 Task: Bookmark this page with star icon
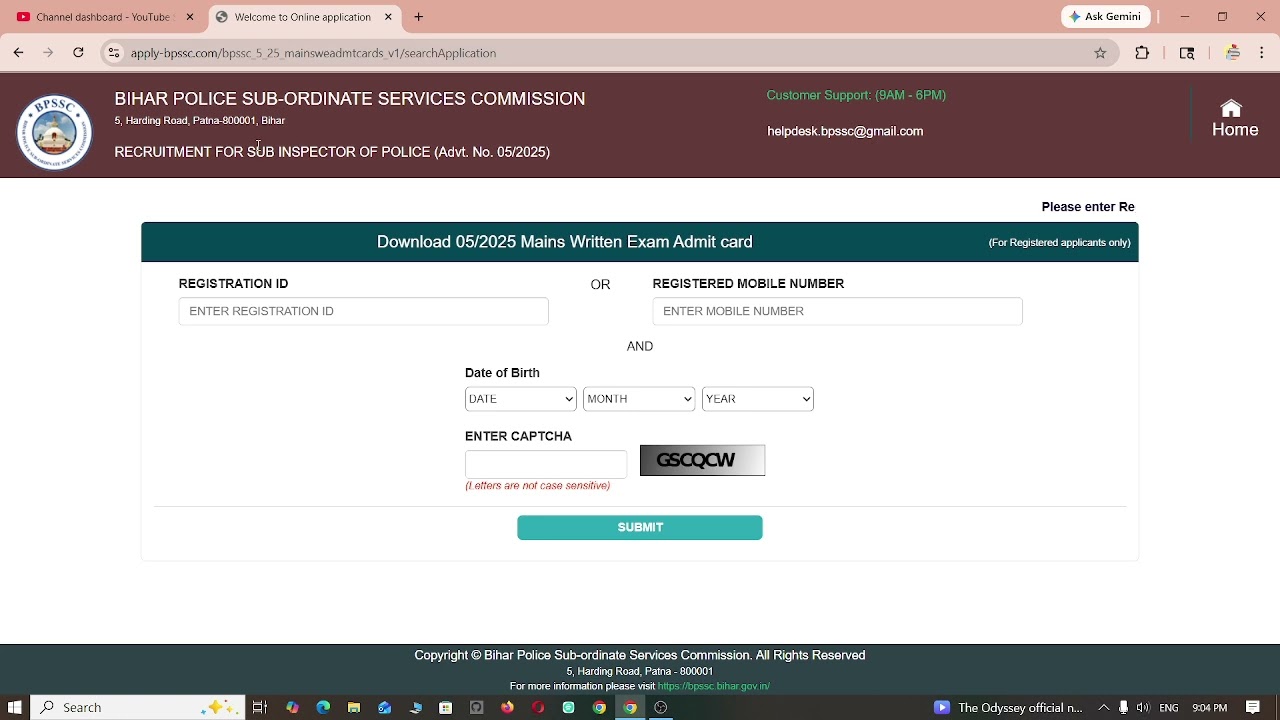(x=1100, y=53)
